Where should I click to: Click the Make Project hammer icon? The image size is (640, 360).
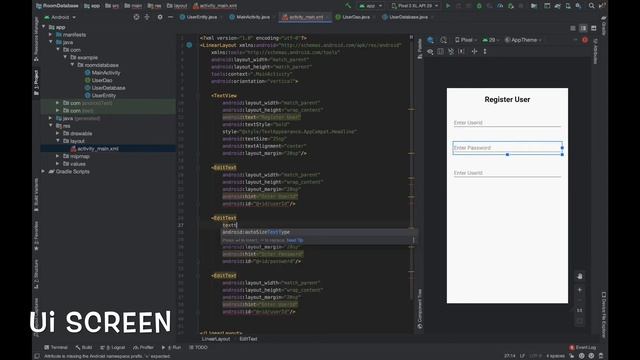(x=348, y=6)
